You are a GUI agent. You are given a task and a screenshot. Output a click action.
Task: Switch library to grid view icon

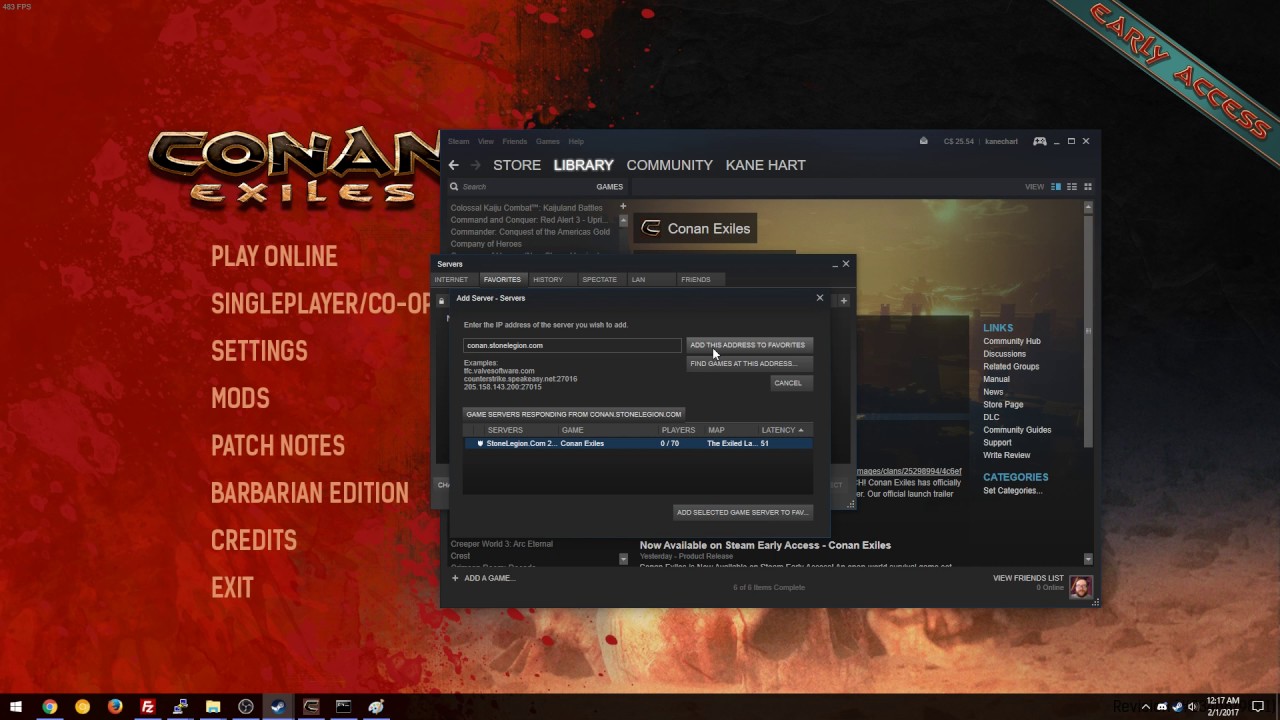1088,187
